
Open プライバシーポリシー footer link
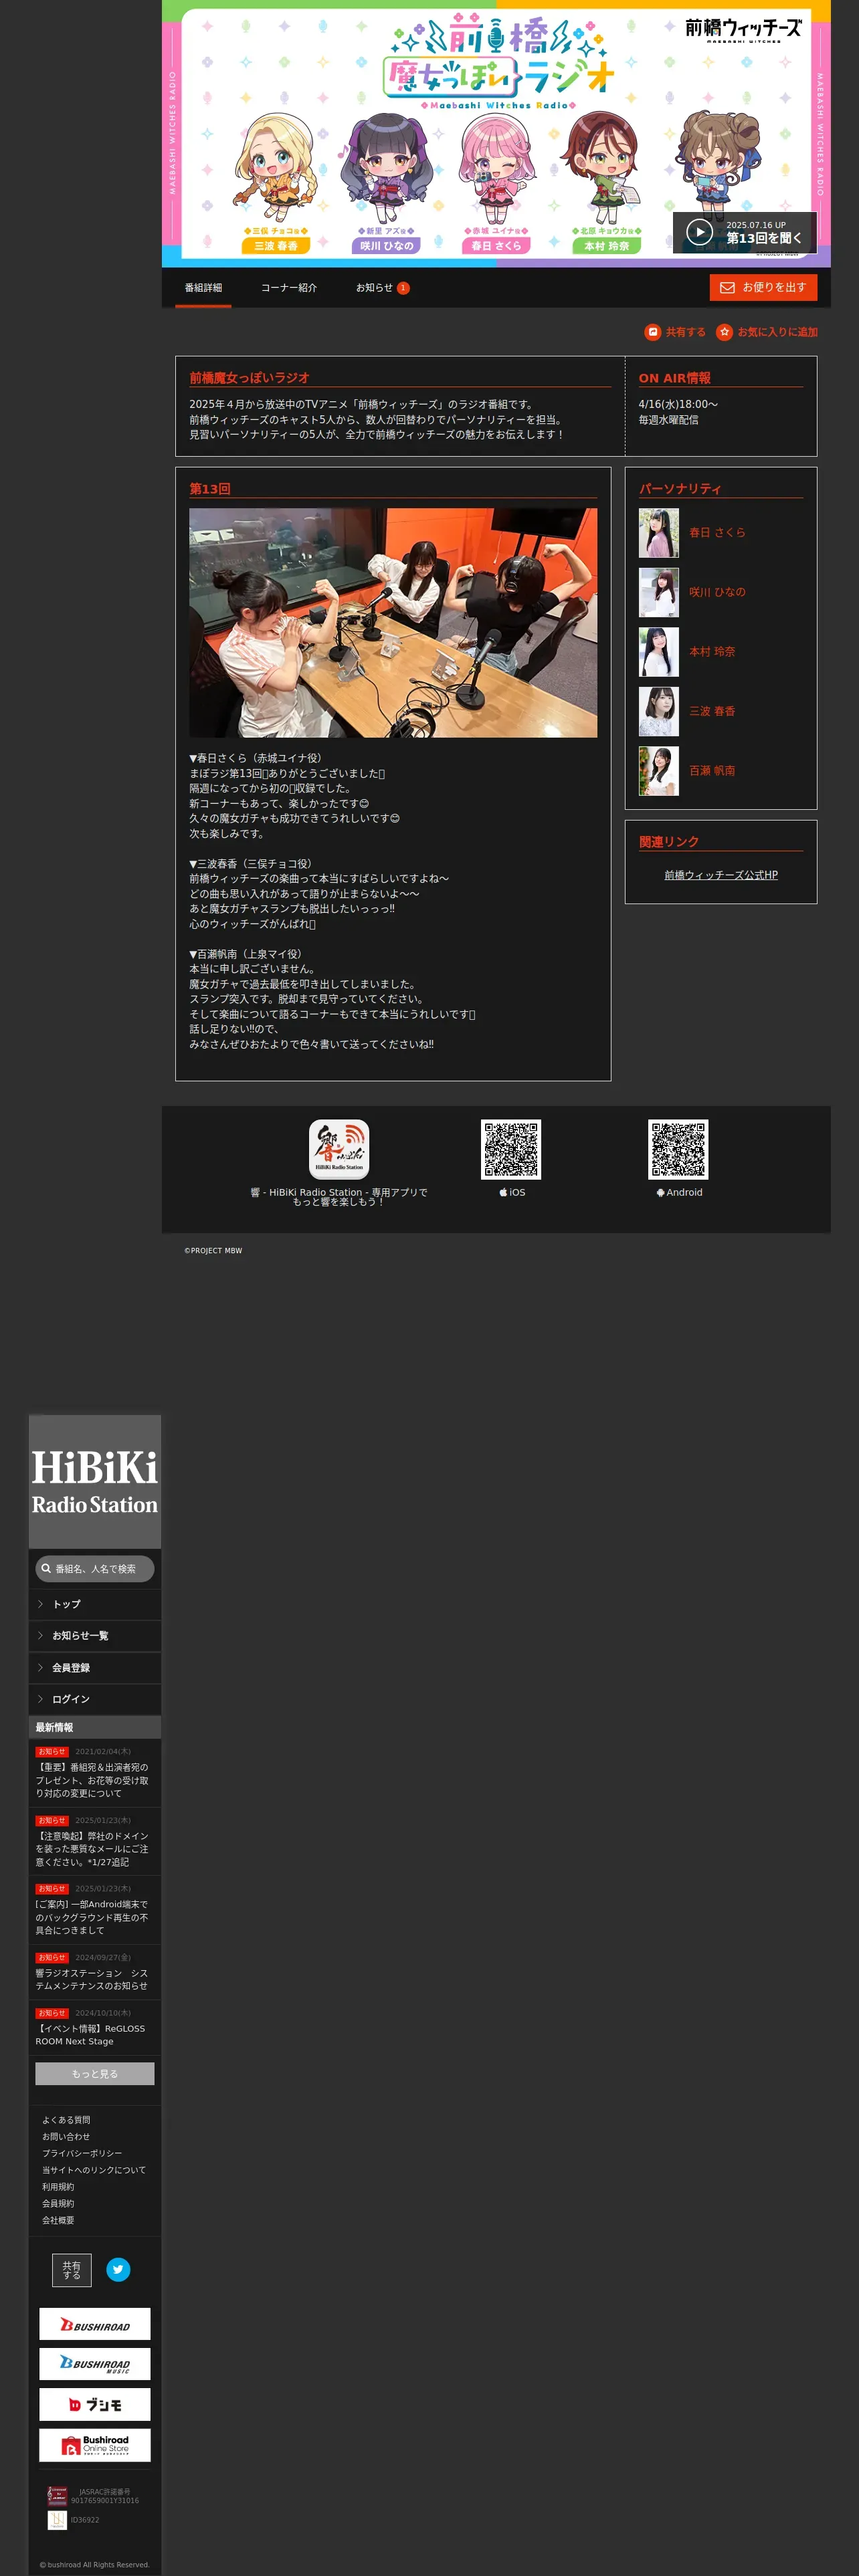click(x=82, y=2153)
